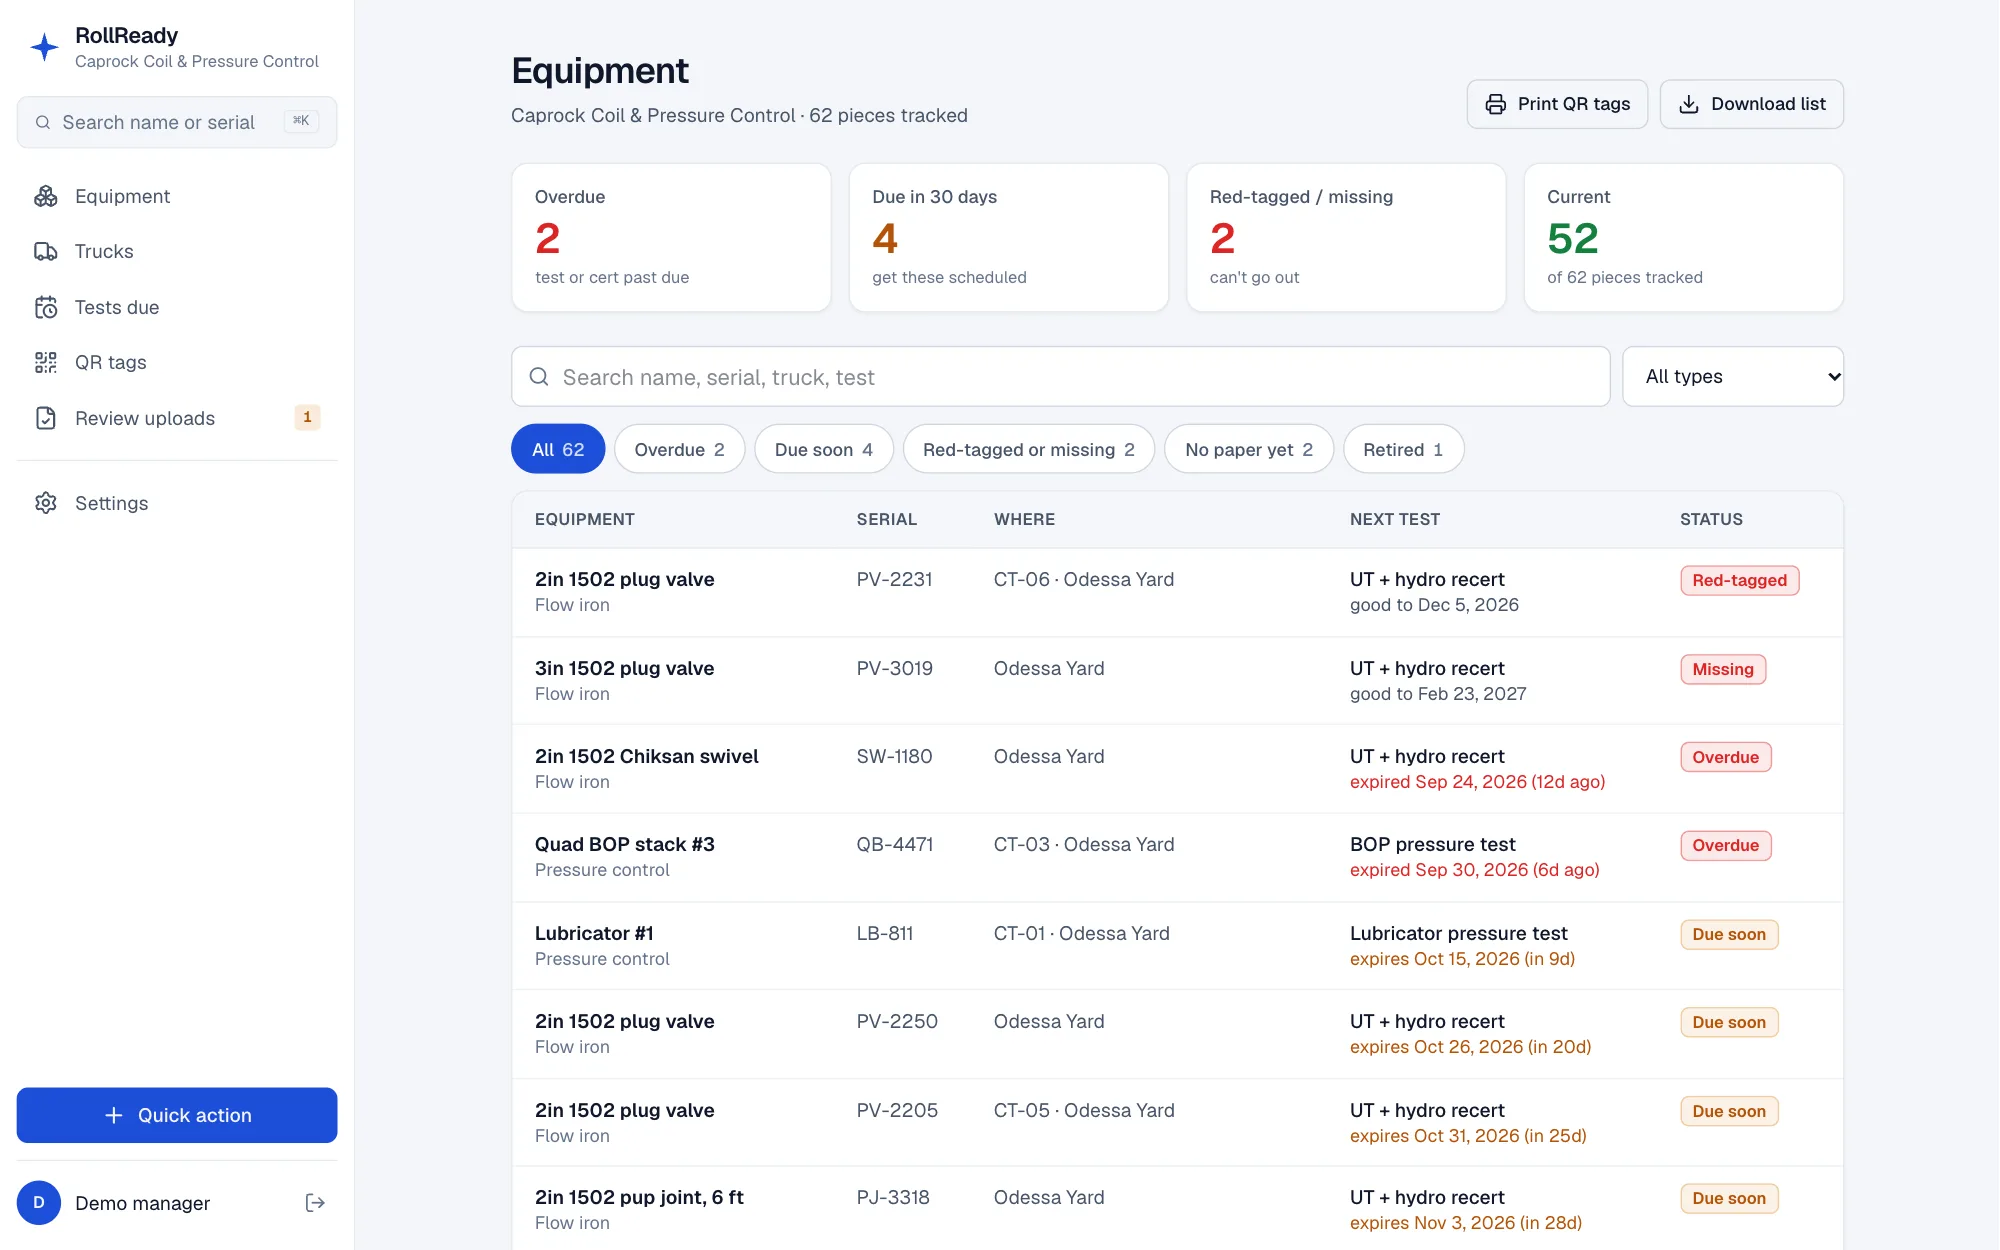The width and height of the screenshot is (2000, 1250).
Task: Click the Tests due calendar icon
Action: [46, 307]
